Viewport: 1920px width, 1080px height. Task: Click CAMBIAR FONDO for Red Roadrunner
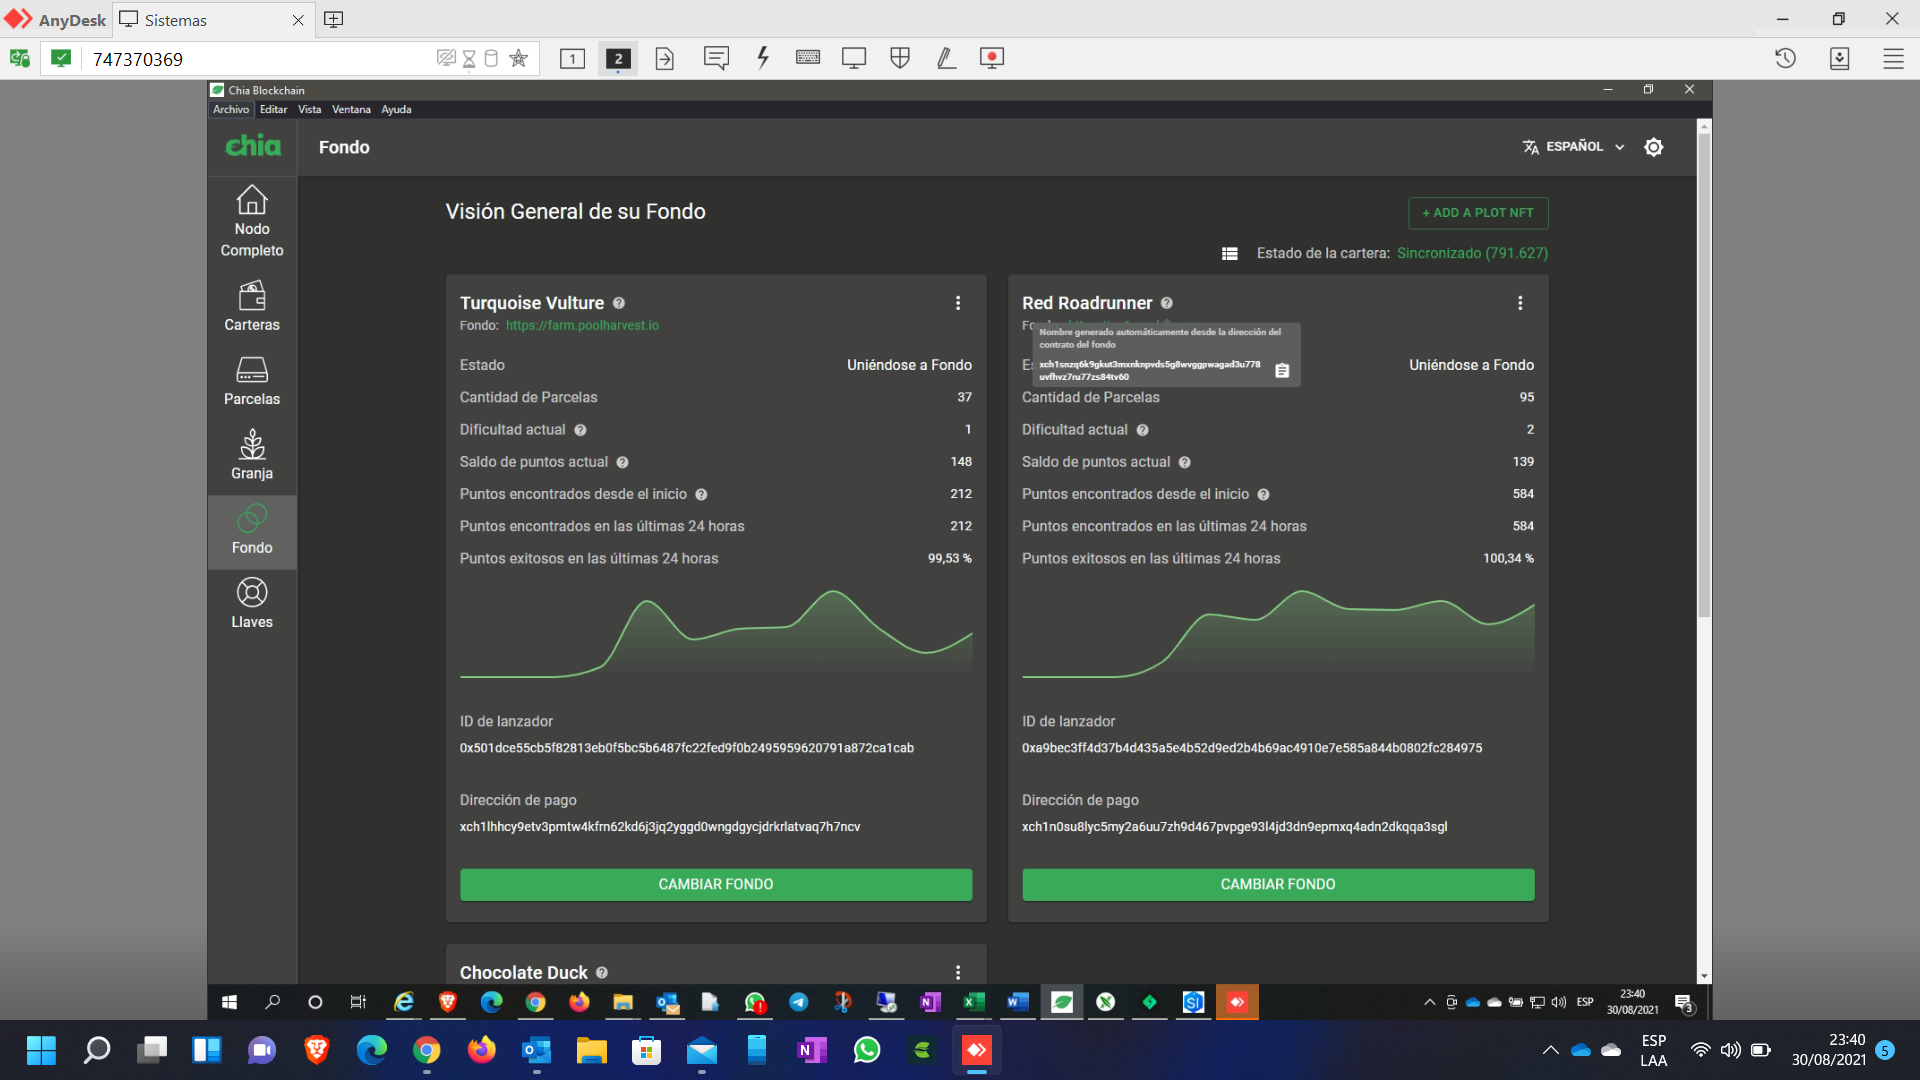(1278, 884)
